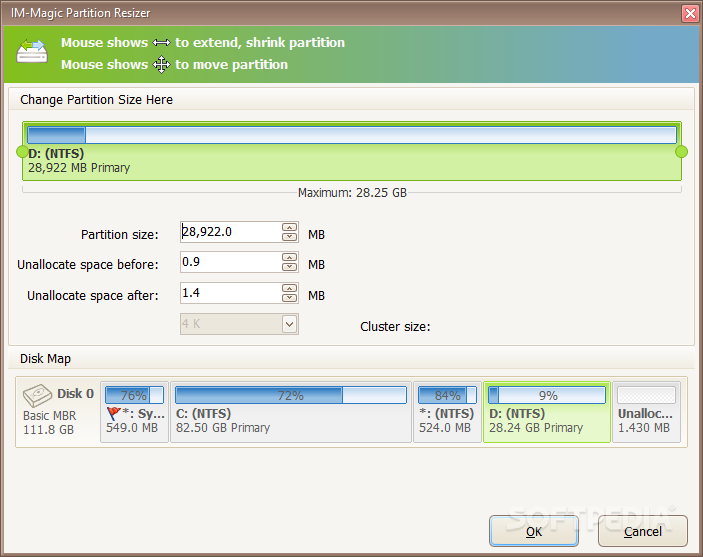The width and height of the screenshot is (703, 557).
Task: Increase unallocated space after with up arrow
Action: tap(290, 288)
